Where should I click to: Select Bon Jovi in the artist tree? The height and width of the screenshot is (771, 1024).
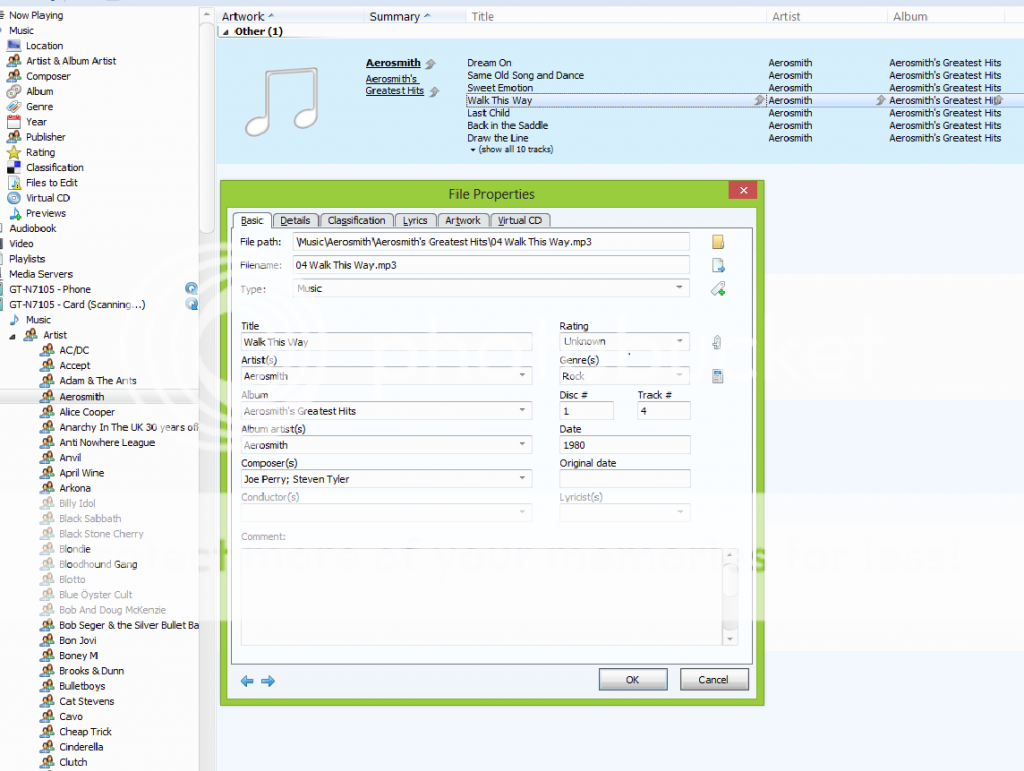pos(78,640)
